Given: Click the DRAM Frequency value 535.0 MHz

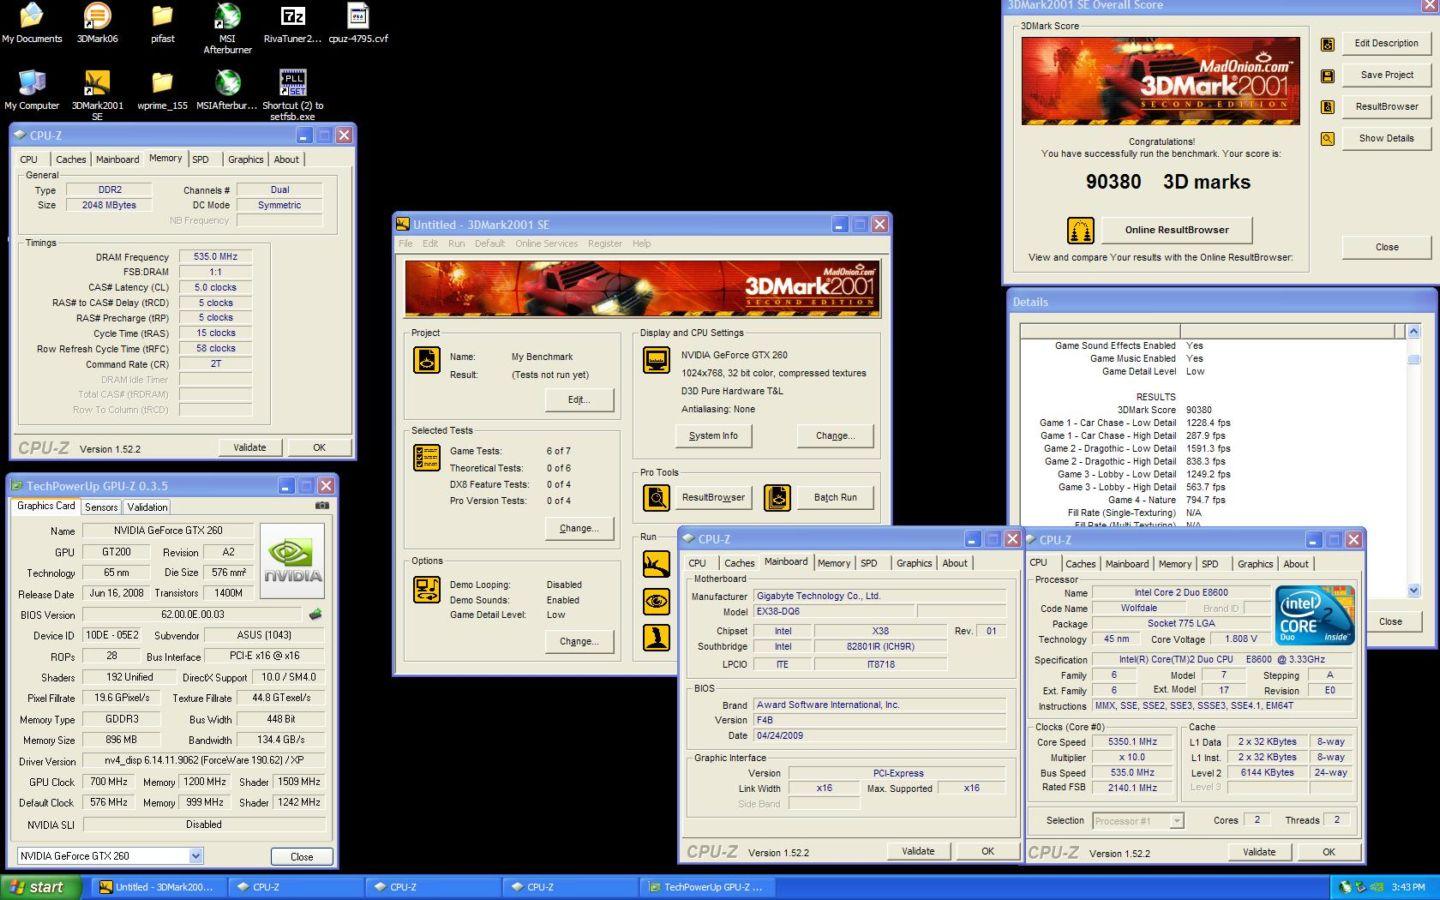Looking at the screenshot, I should click(x=215, y=257).
